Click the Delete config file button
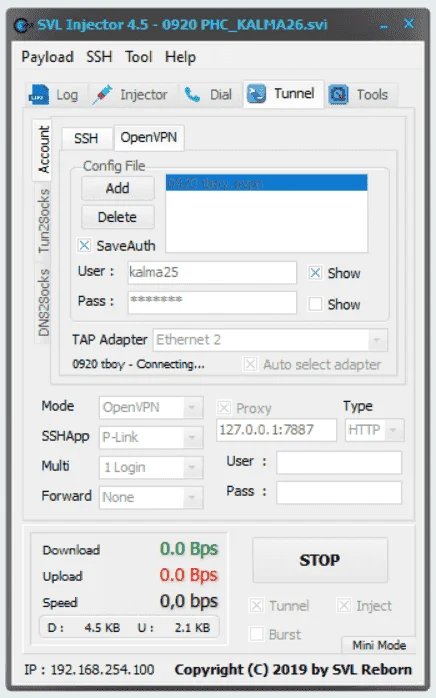The height and width of the screenshot is (698, 436). 118,217
